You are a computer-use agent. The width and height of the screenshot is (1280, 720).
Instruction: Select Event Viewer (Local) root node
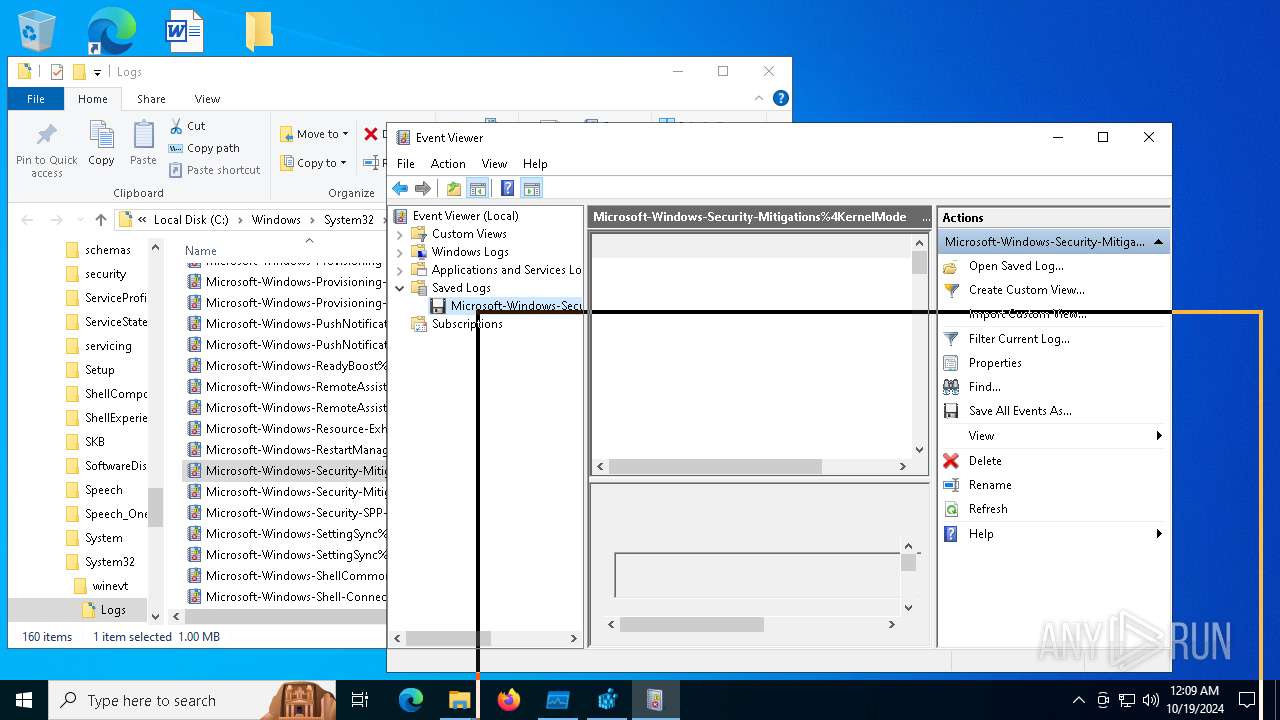(465, 216)
